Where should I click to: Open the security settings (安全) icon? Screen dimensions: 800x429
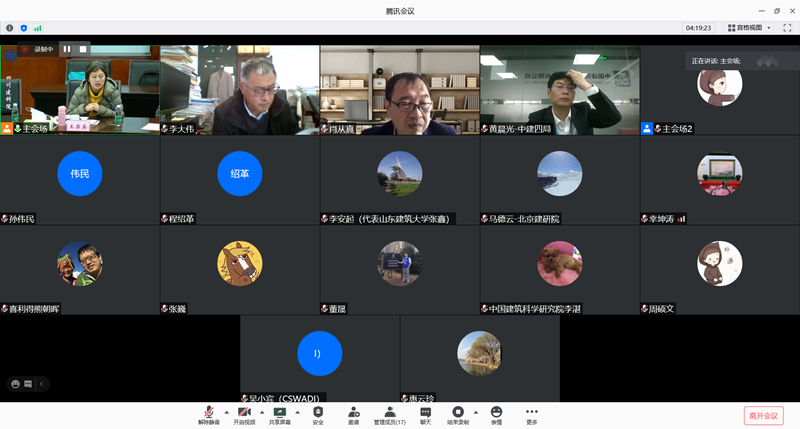pyautogui.click(x=318, y=414)
